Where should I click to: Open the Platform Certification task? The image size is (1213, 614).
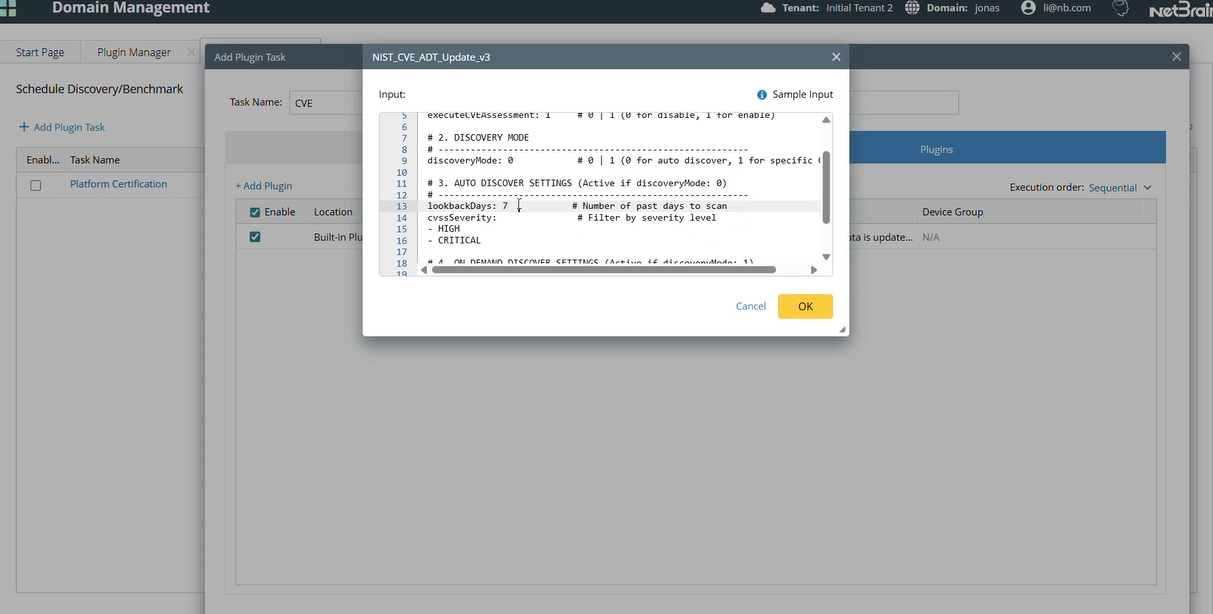118,184
